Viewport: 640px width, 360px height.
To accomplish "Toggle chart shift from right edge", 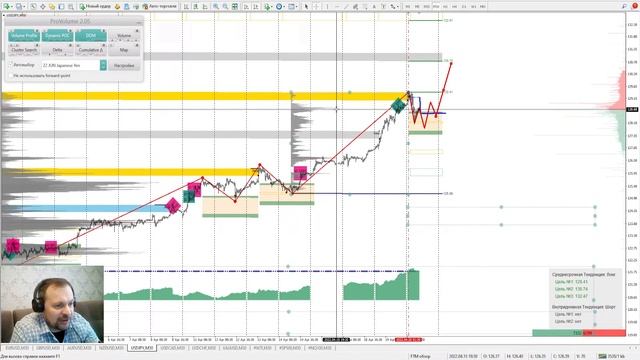I will [x=256, y=7].
